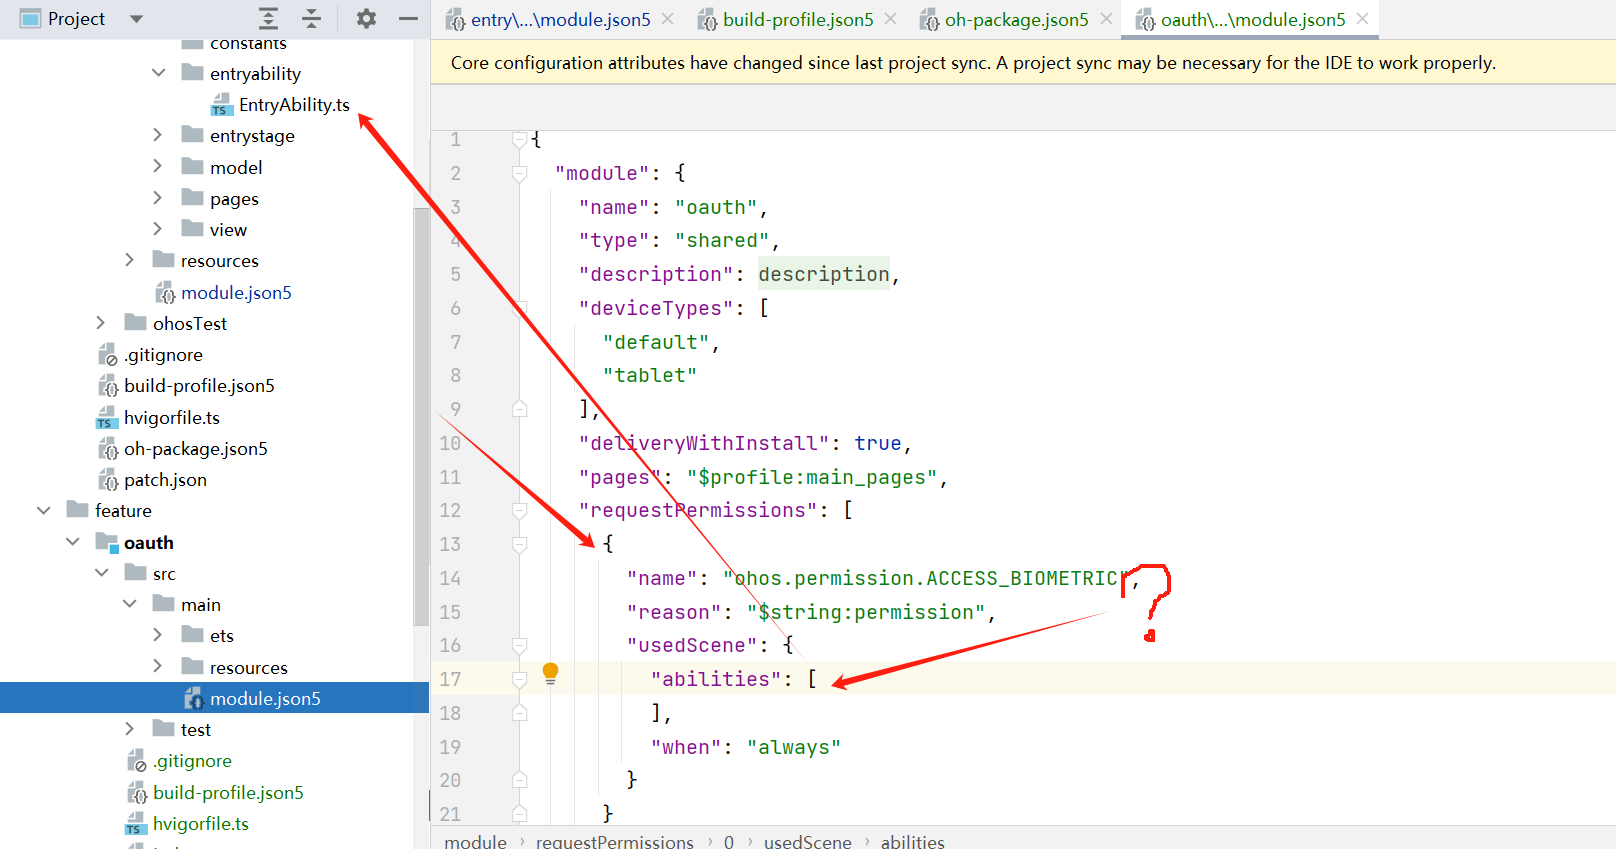
Task: Click the patch.json file icon
Action: [108, 480]
